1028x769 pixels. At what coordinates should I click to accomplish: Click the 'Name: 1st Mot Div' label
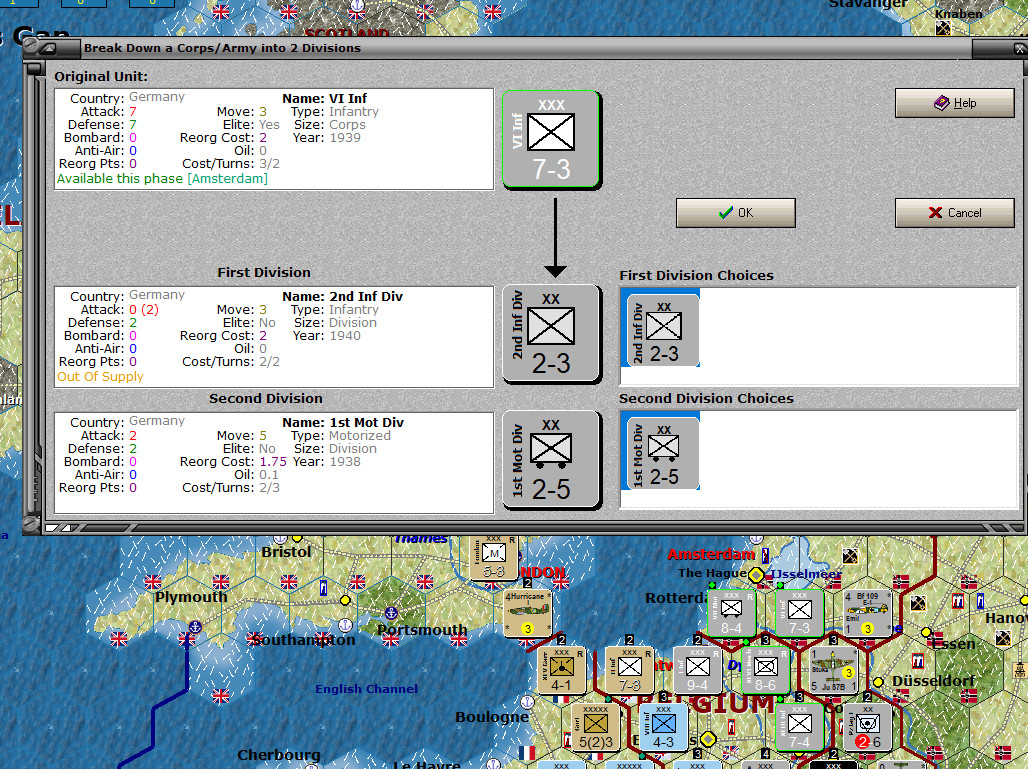click(x=344, y=423)
